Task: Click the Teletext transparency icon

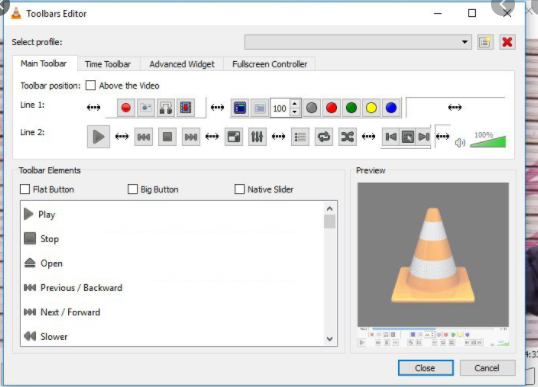Action: click(x=260, y=108)
